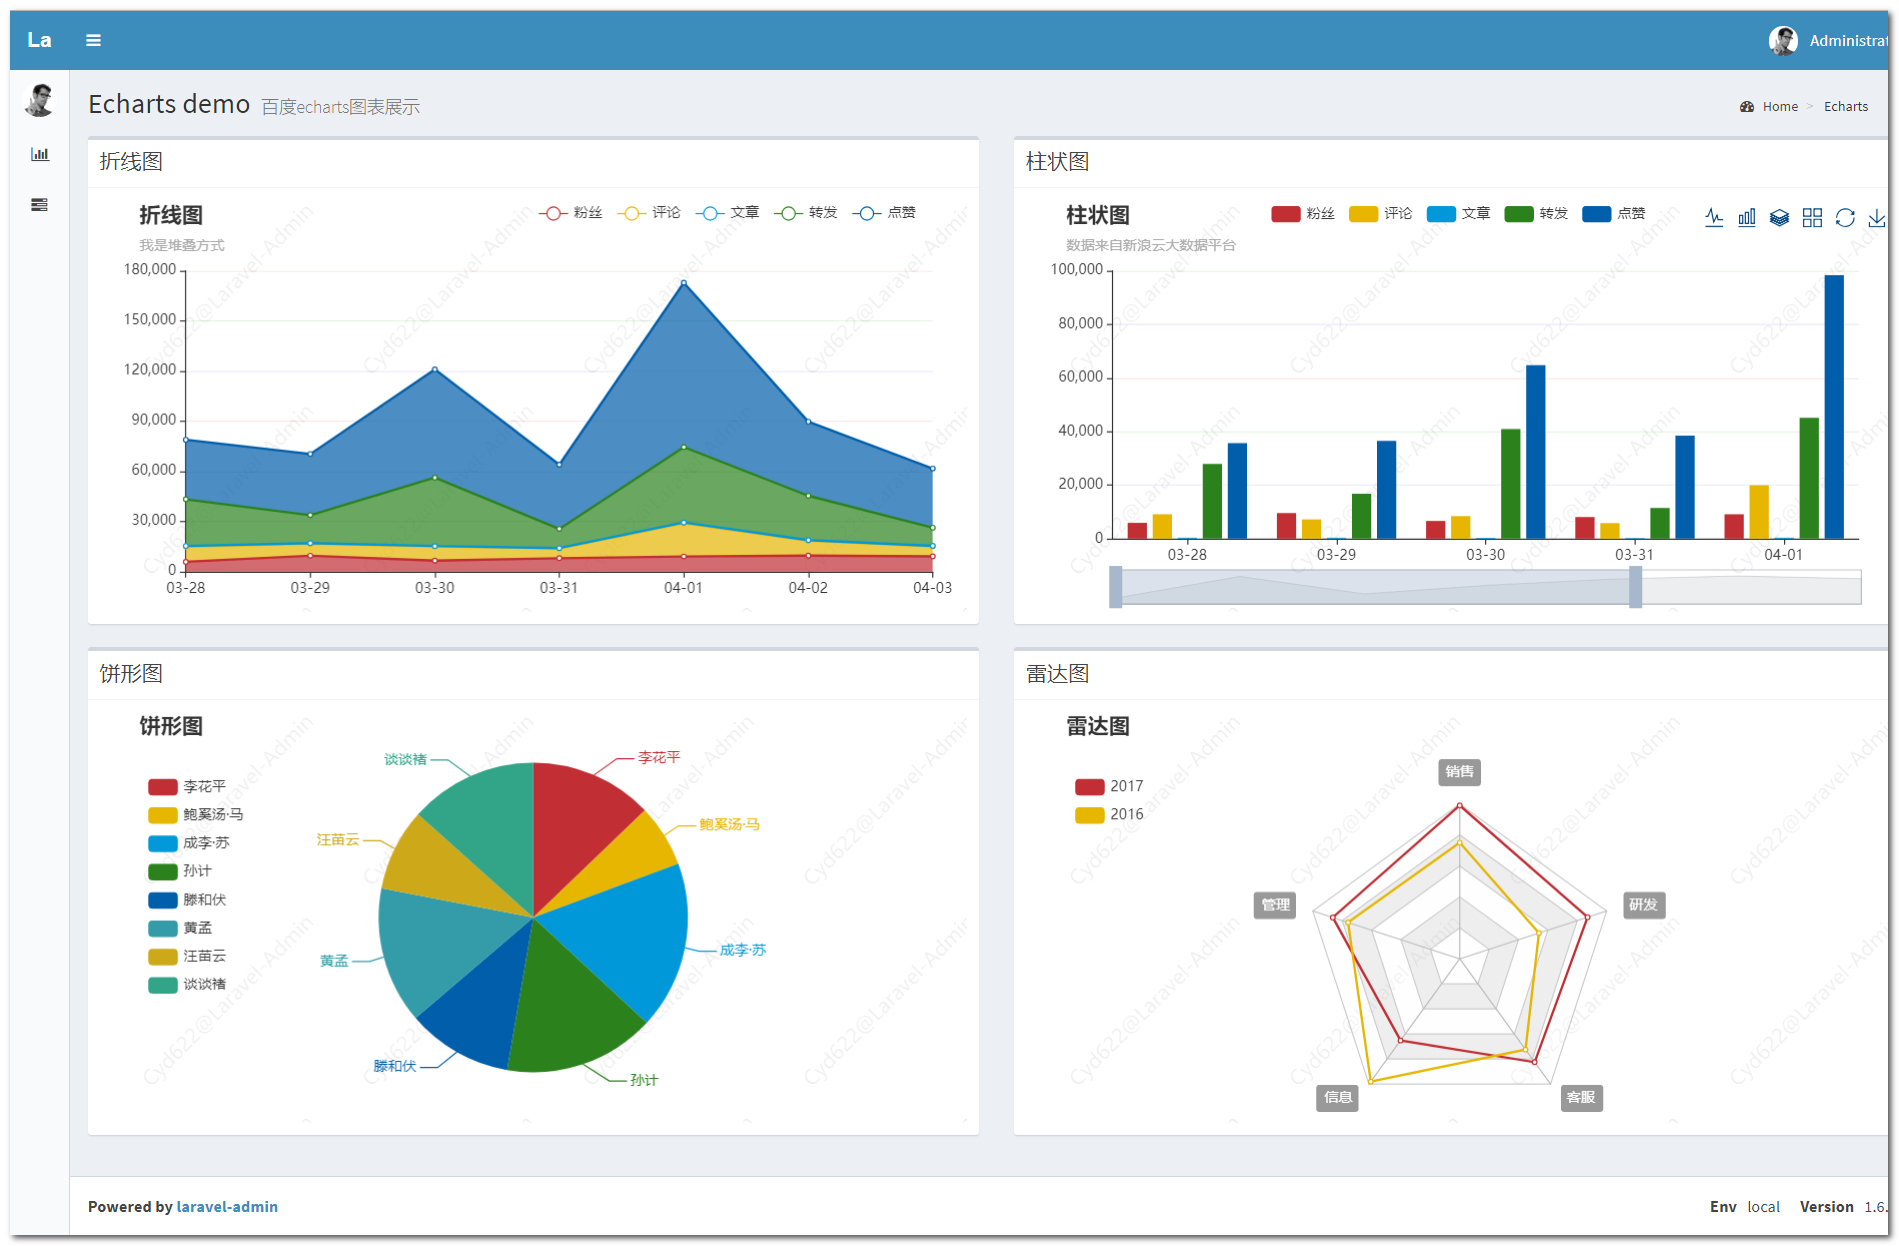Open the Administrator user dropdown menu

[x=1828, y=40]
